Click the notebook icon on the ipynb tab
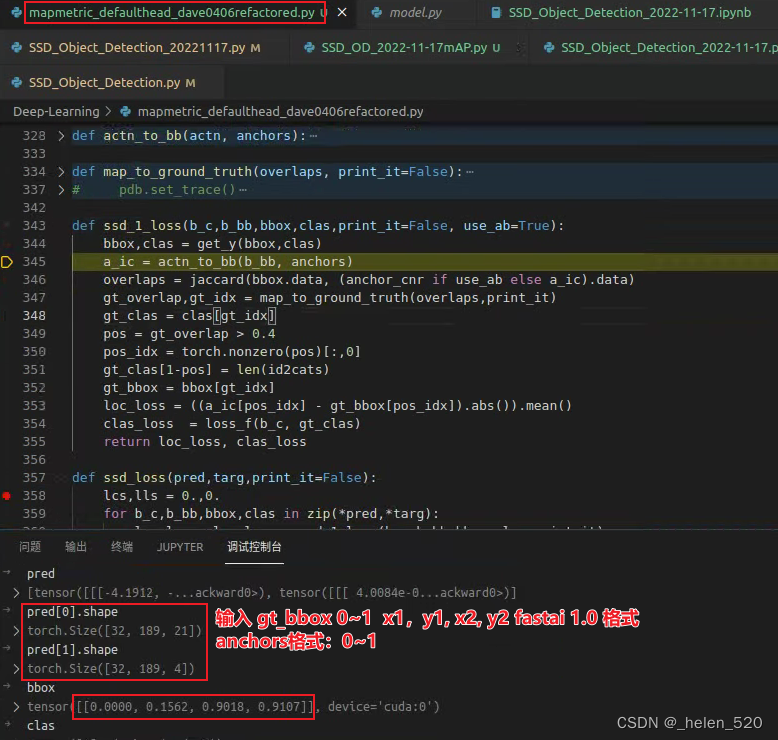Screen dimensions: 778x740 click(x=496, y=12)
